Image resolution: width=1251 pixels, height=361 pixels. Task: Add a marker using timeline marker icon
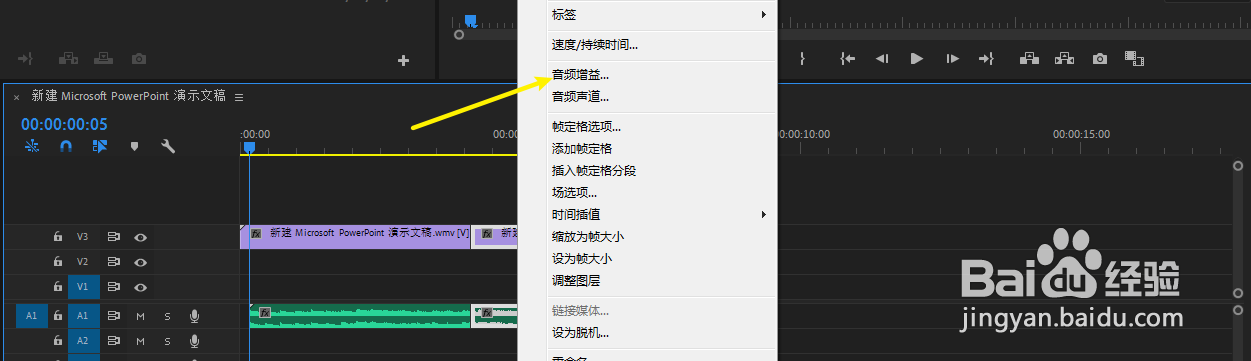pos(134,146)
